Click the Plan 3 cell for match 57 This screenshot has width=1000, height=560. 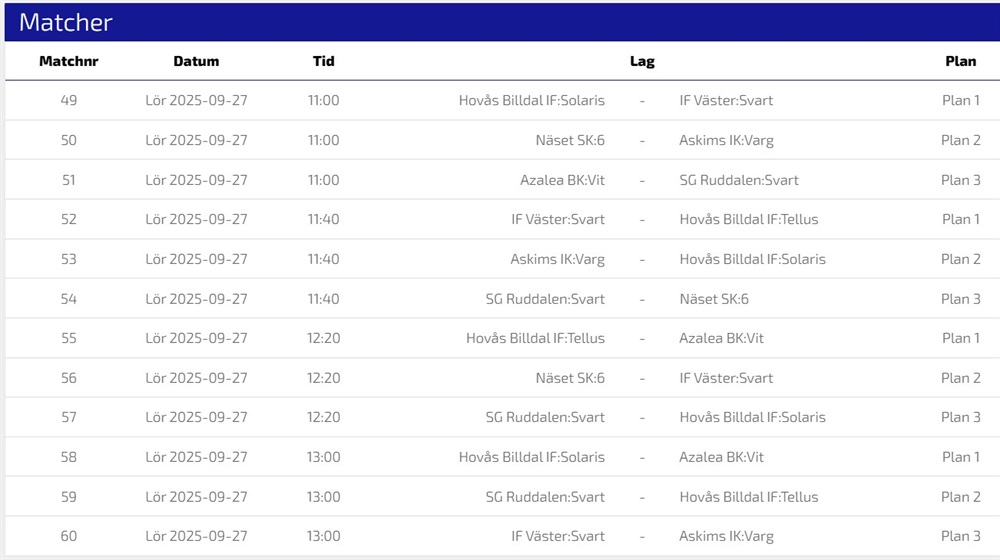[960, 417]
